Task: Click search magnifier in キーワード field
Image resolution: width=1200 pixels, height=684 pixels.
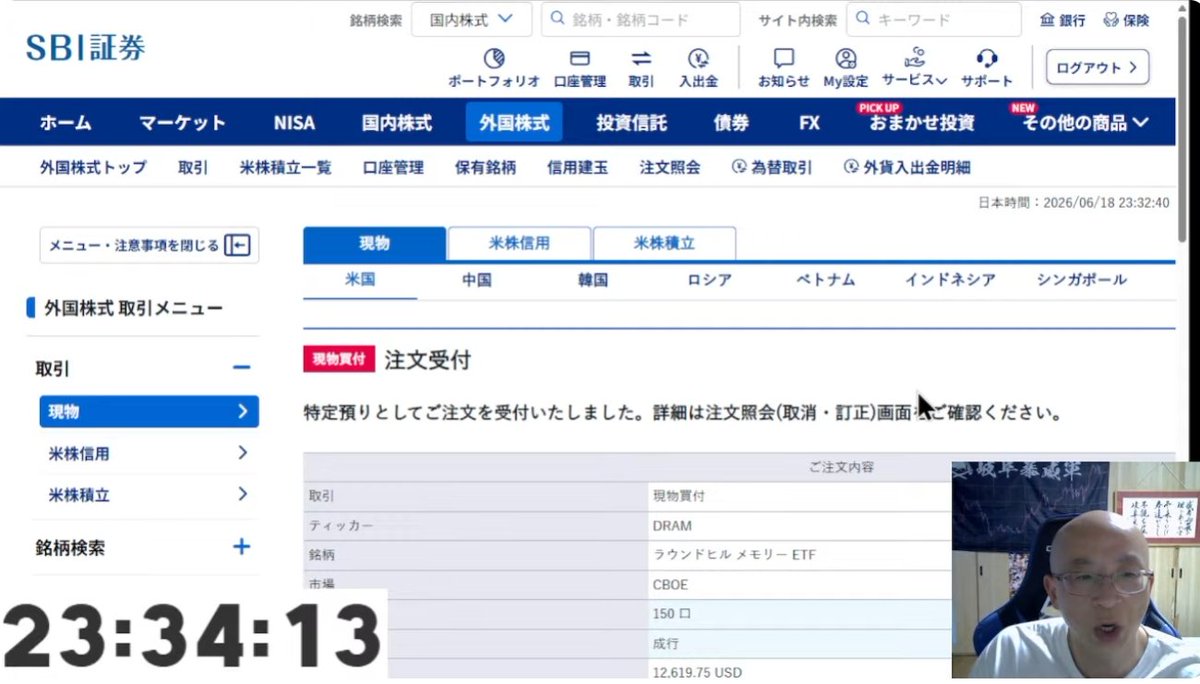Action: [863, 19]
